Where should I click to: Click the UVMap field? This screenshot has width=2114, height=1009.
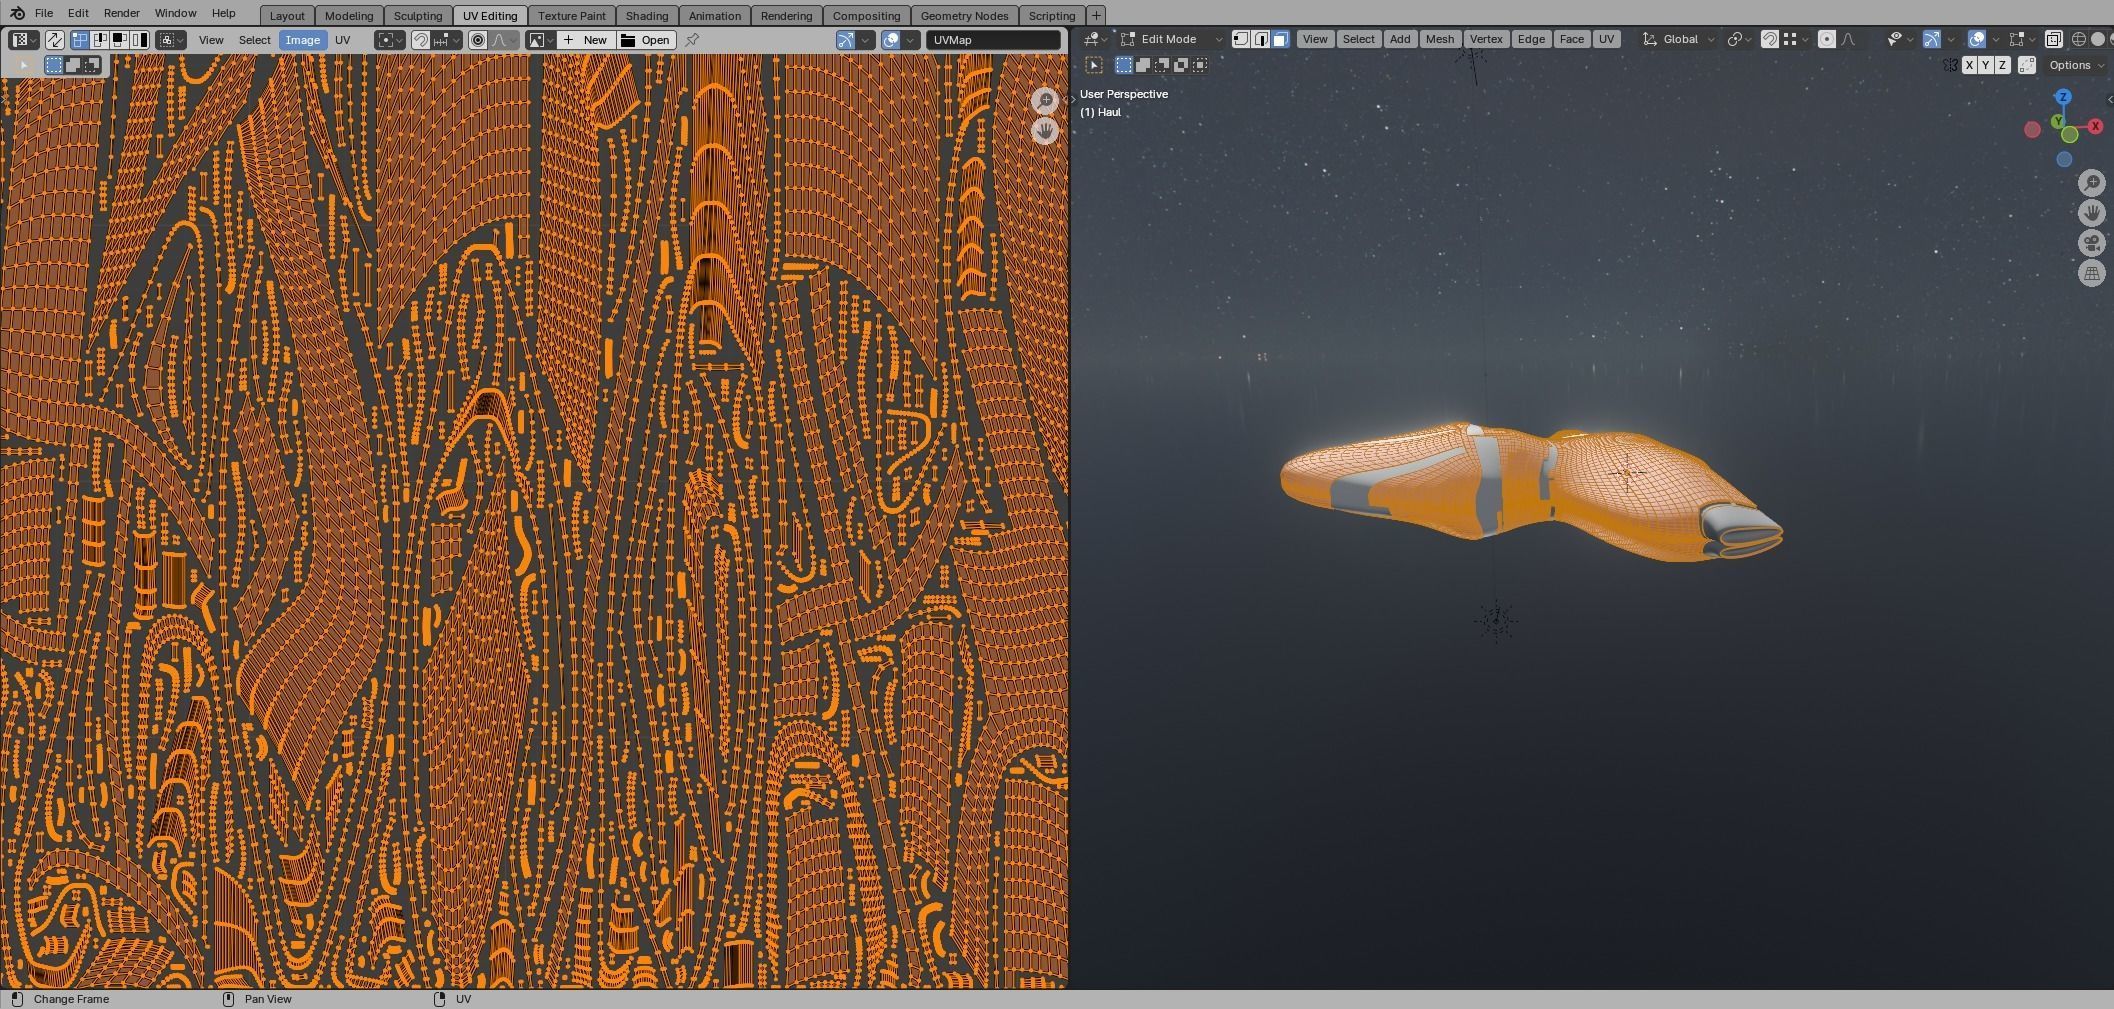(993, 40)
